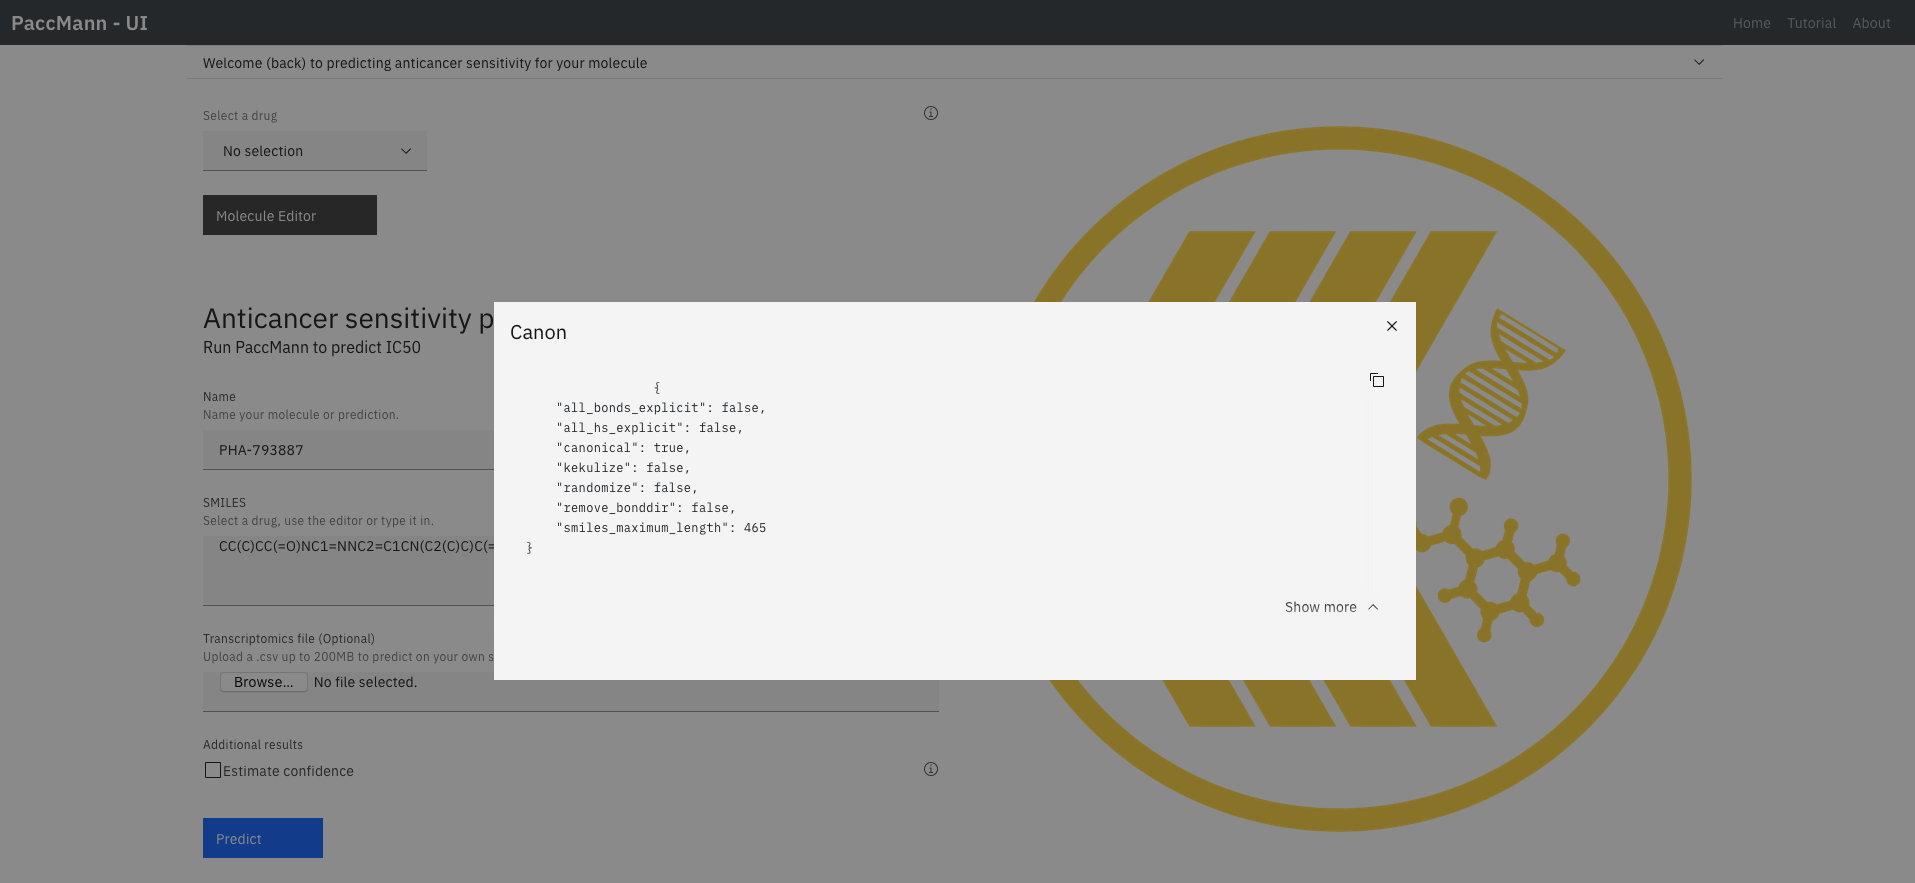The height and width of the screenshot is (883, 1915).
Task: Click the "kekulize": false line
Action: coord(623,468)
